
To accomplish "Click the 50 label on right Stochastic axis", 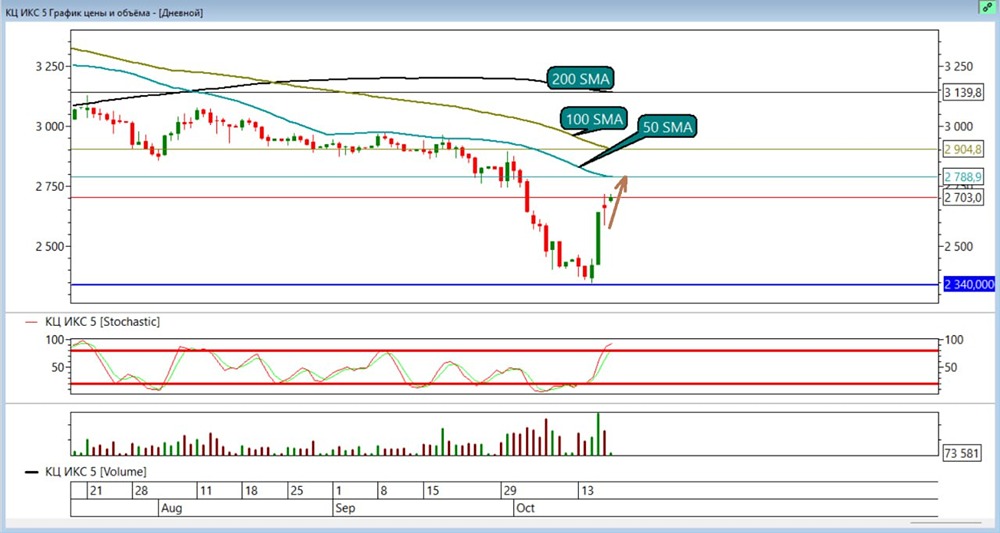I will pos(951,367).
